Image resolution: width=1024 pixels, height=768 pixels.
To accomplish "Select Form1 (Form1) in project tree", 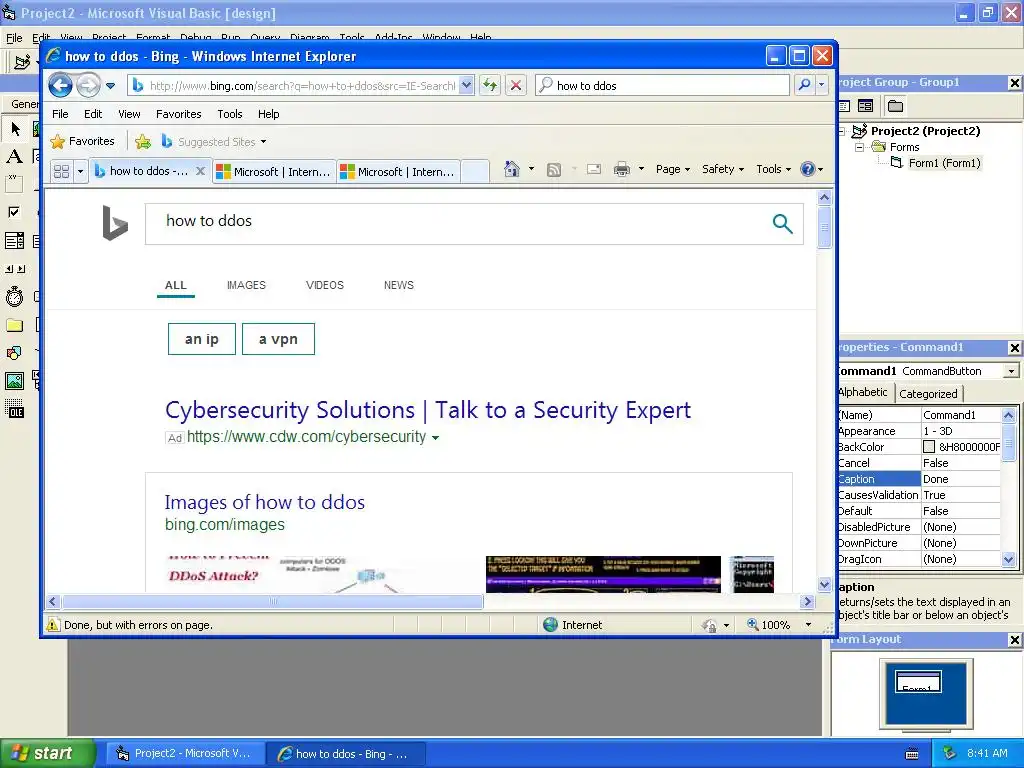I will [944, 163].
